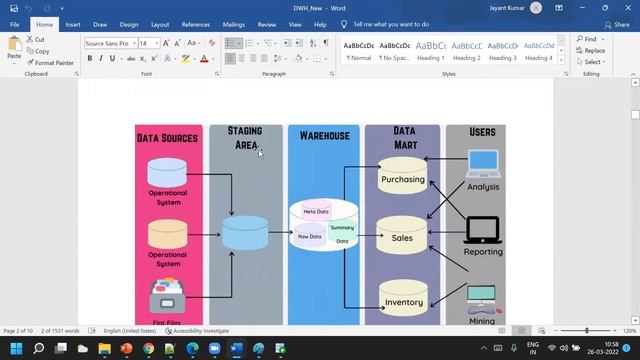Open the Paragraph dialog launcher
The height and width of the screenshot is (360, 640).
tap(332, 74)
